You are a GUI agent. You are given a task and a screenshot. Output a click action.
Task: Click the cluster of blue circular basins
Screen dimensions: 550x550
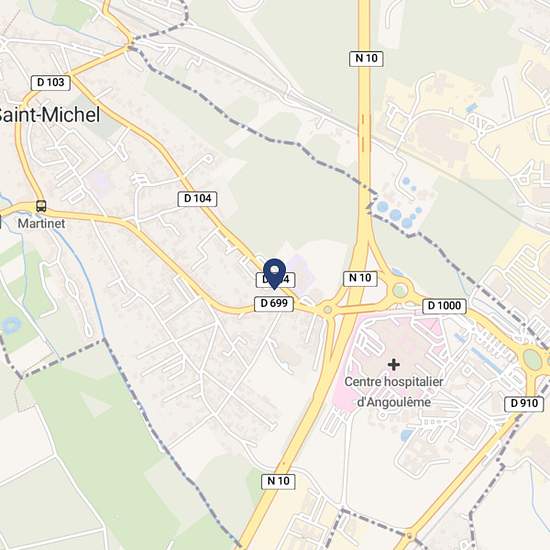pyautogui.click(x=401, y=205)
